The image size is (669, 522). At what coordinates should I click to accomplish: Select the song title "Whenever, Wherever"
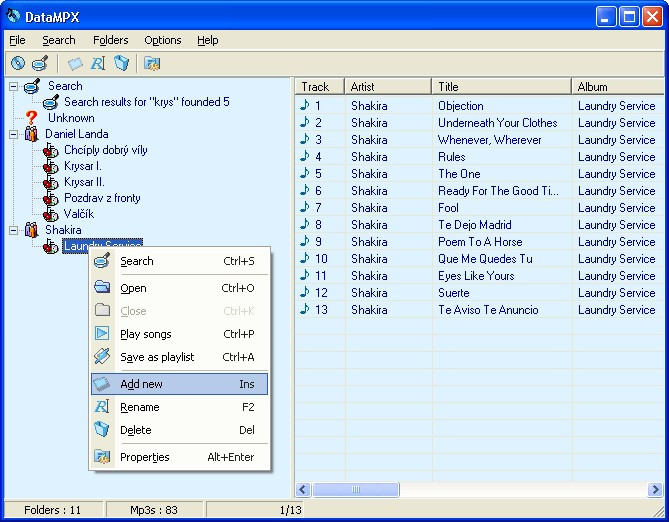point(489,140)
